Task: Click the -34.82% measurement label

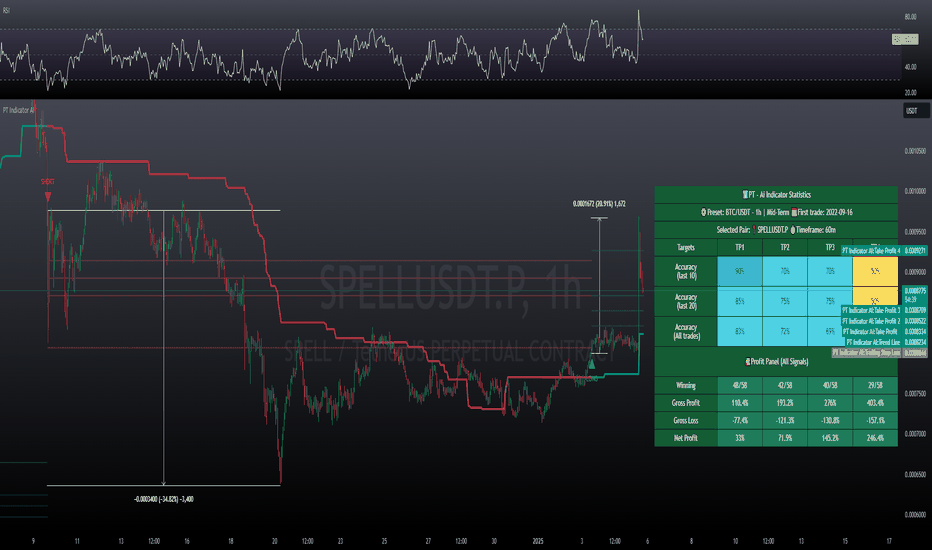Action: click(163, 499)
